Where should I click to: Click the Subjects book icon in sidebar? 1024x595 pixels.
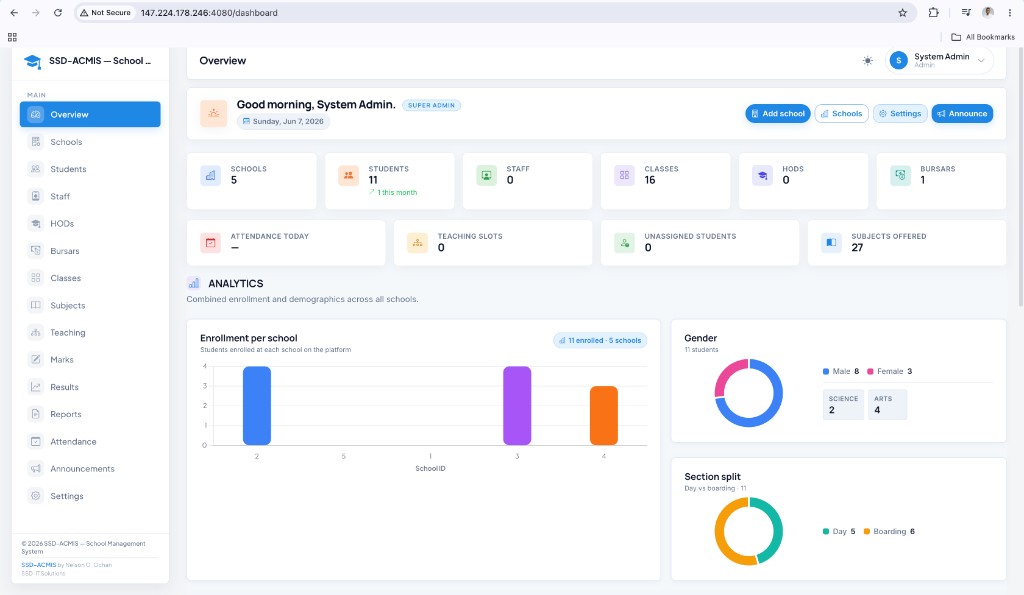click(x=36, y=305)
